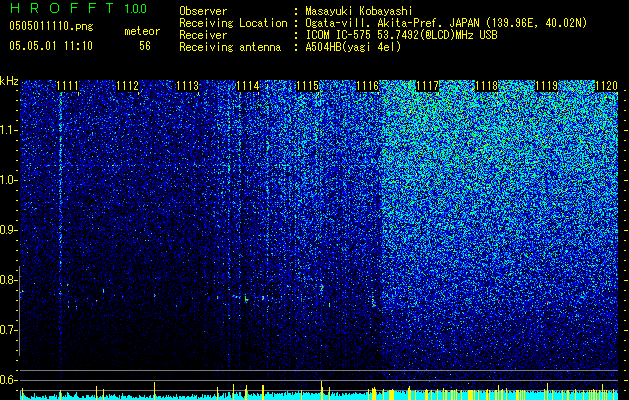
Task: Click the 1118 time marker
Action: 487,86
